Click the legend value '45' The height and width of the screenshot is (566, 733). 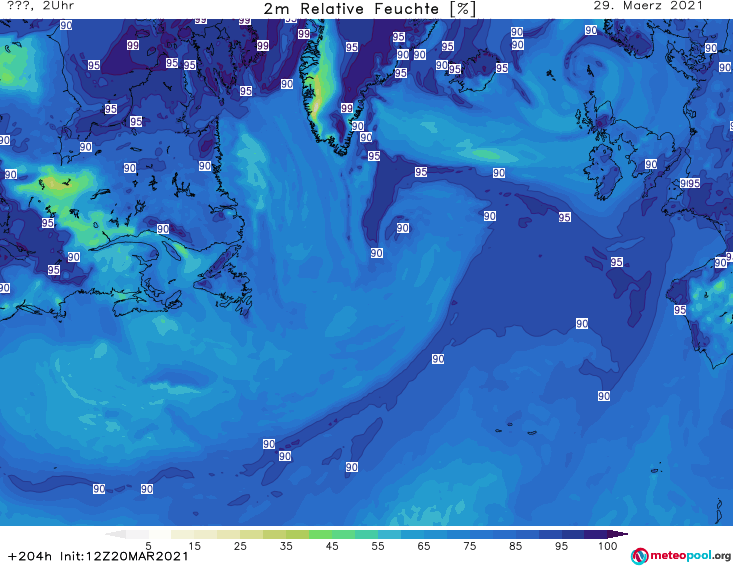click(x=332, y=546)
